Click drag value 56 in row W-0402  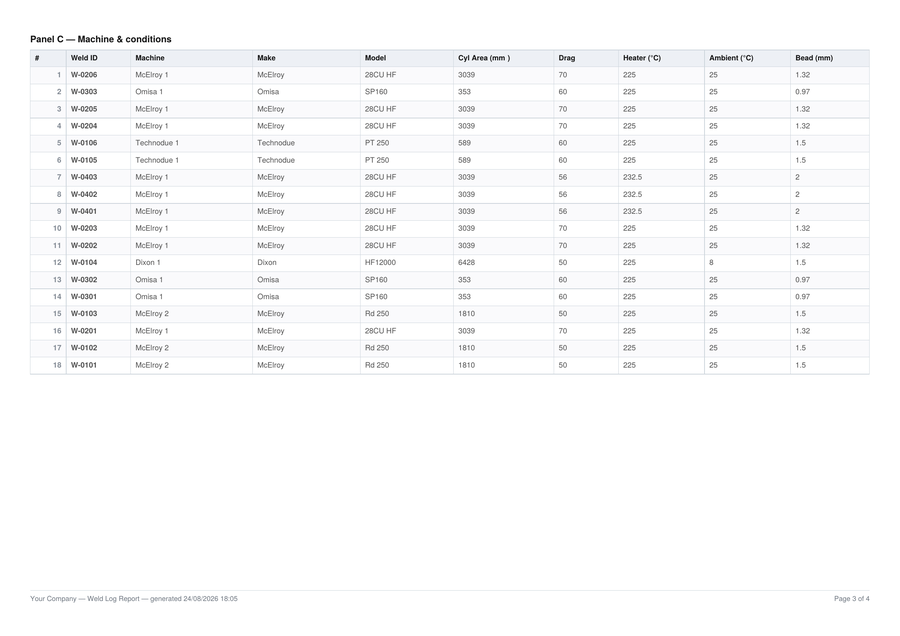tap(562, 194)
